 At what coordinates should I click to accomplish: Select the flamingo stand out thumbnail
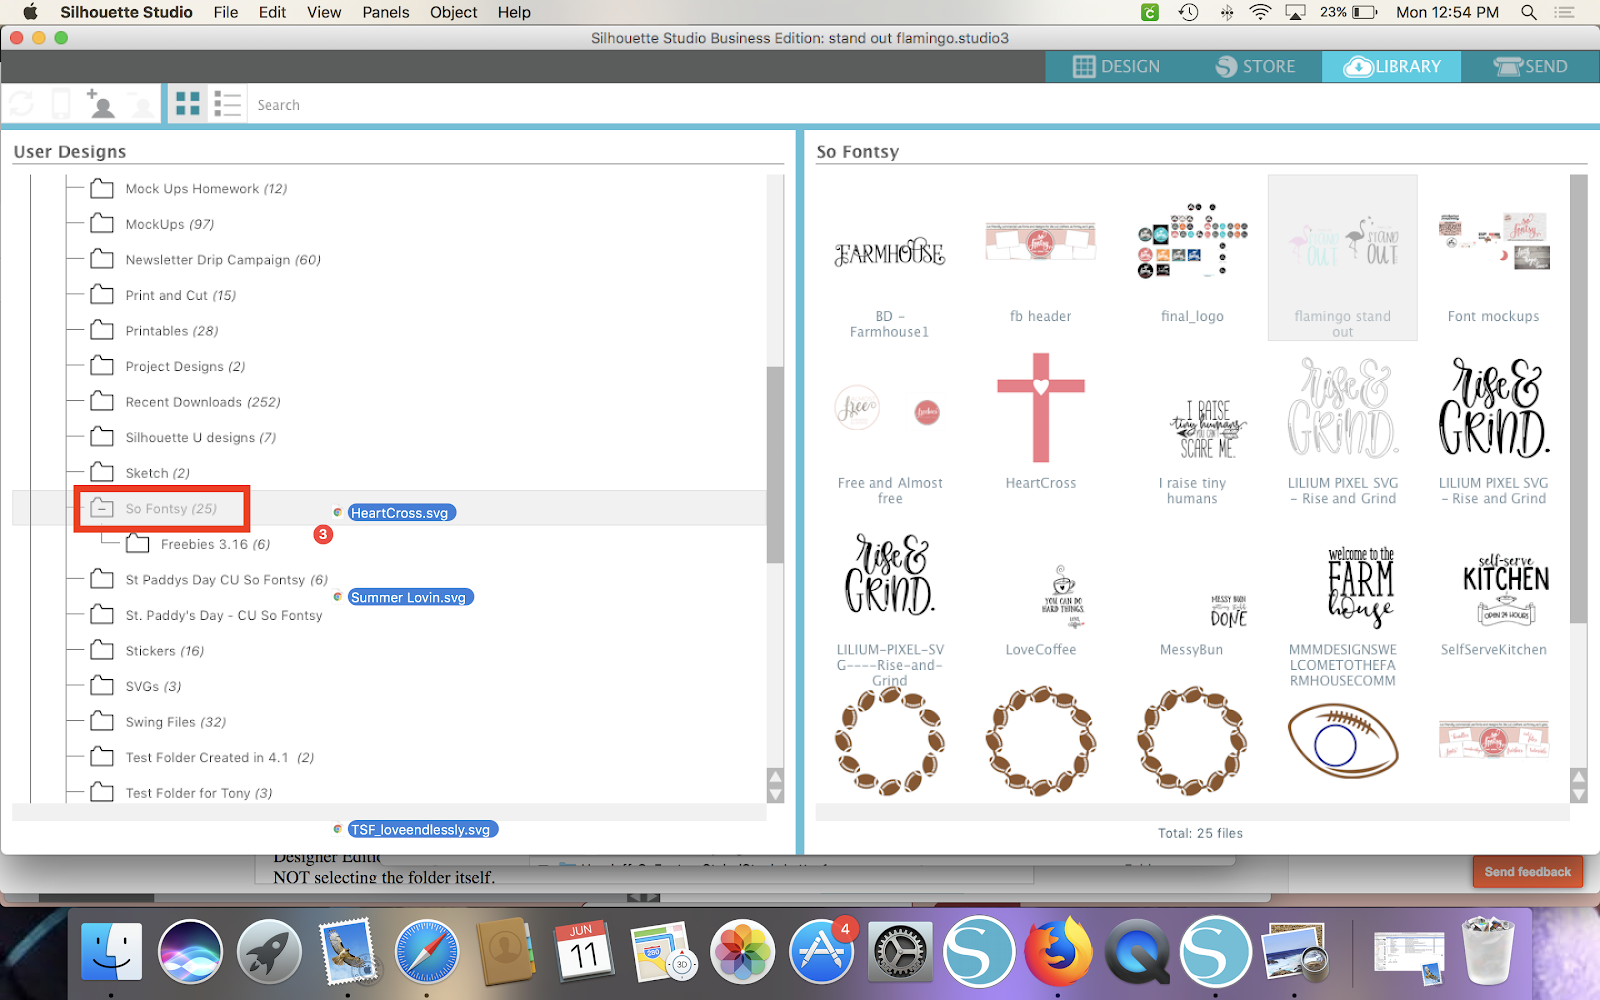tap(1342, 258)
